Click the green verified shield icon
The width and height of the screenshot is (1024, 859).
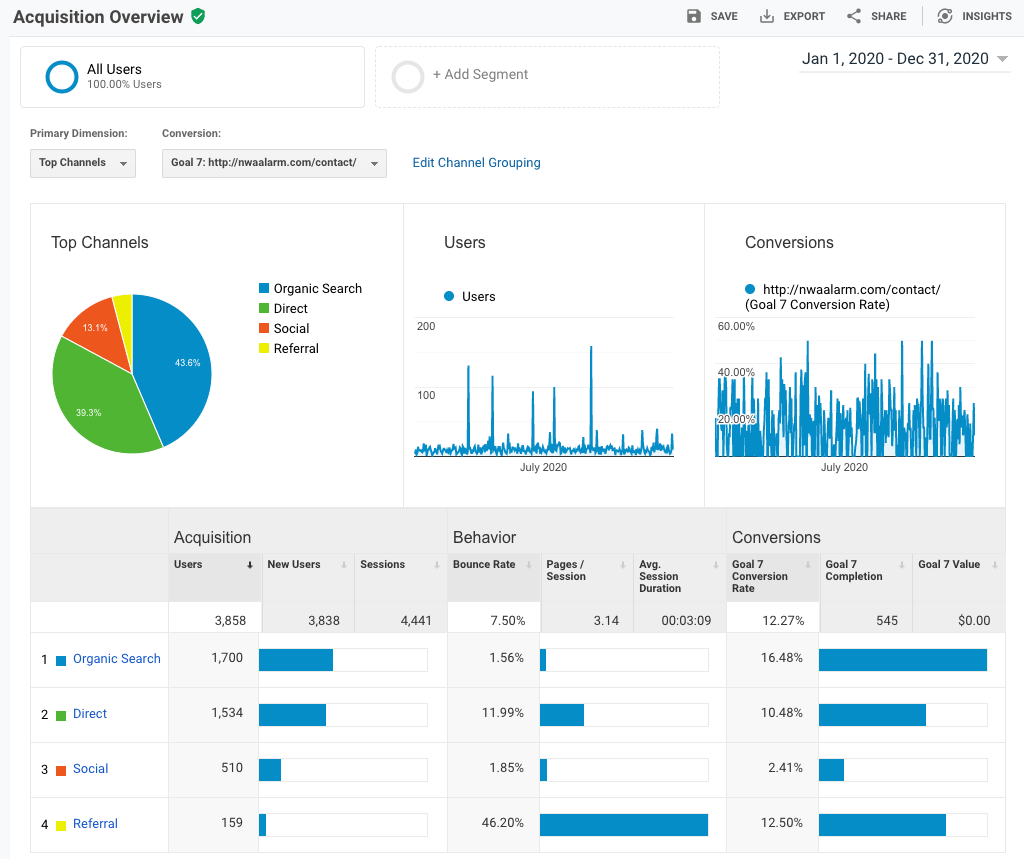[x=198, y=16]
